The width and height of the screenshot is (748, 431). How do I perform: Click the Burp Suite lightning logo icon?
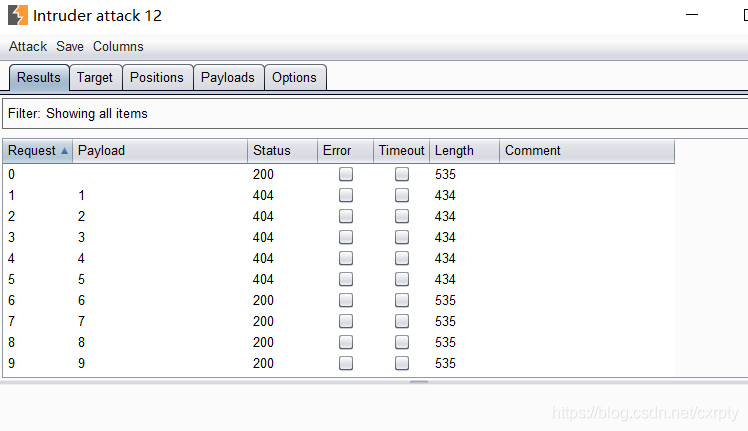click(18, 15)
